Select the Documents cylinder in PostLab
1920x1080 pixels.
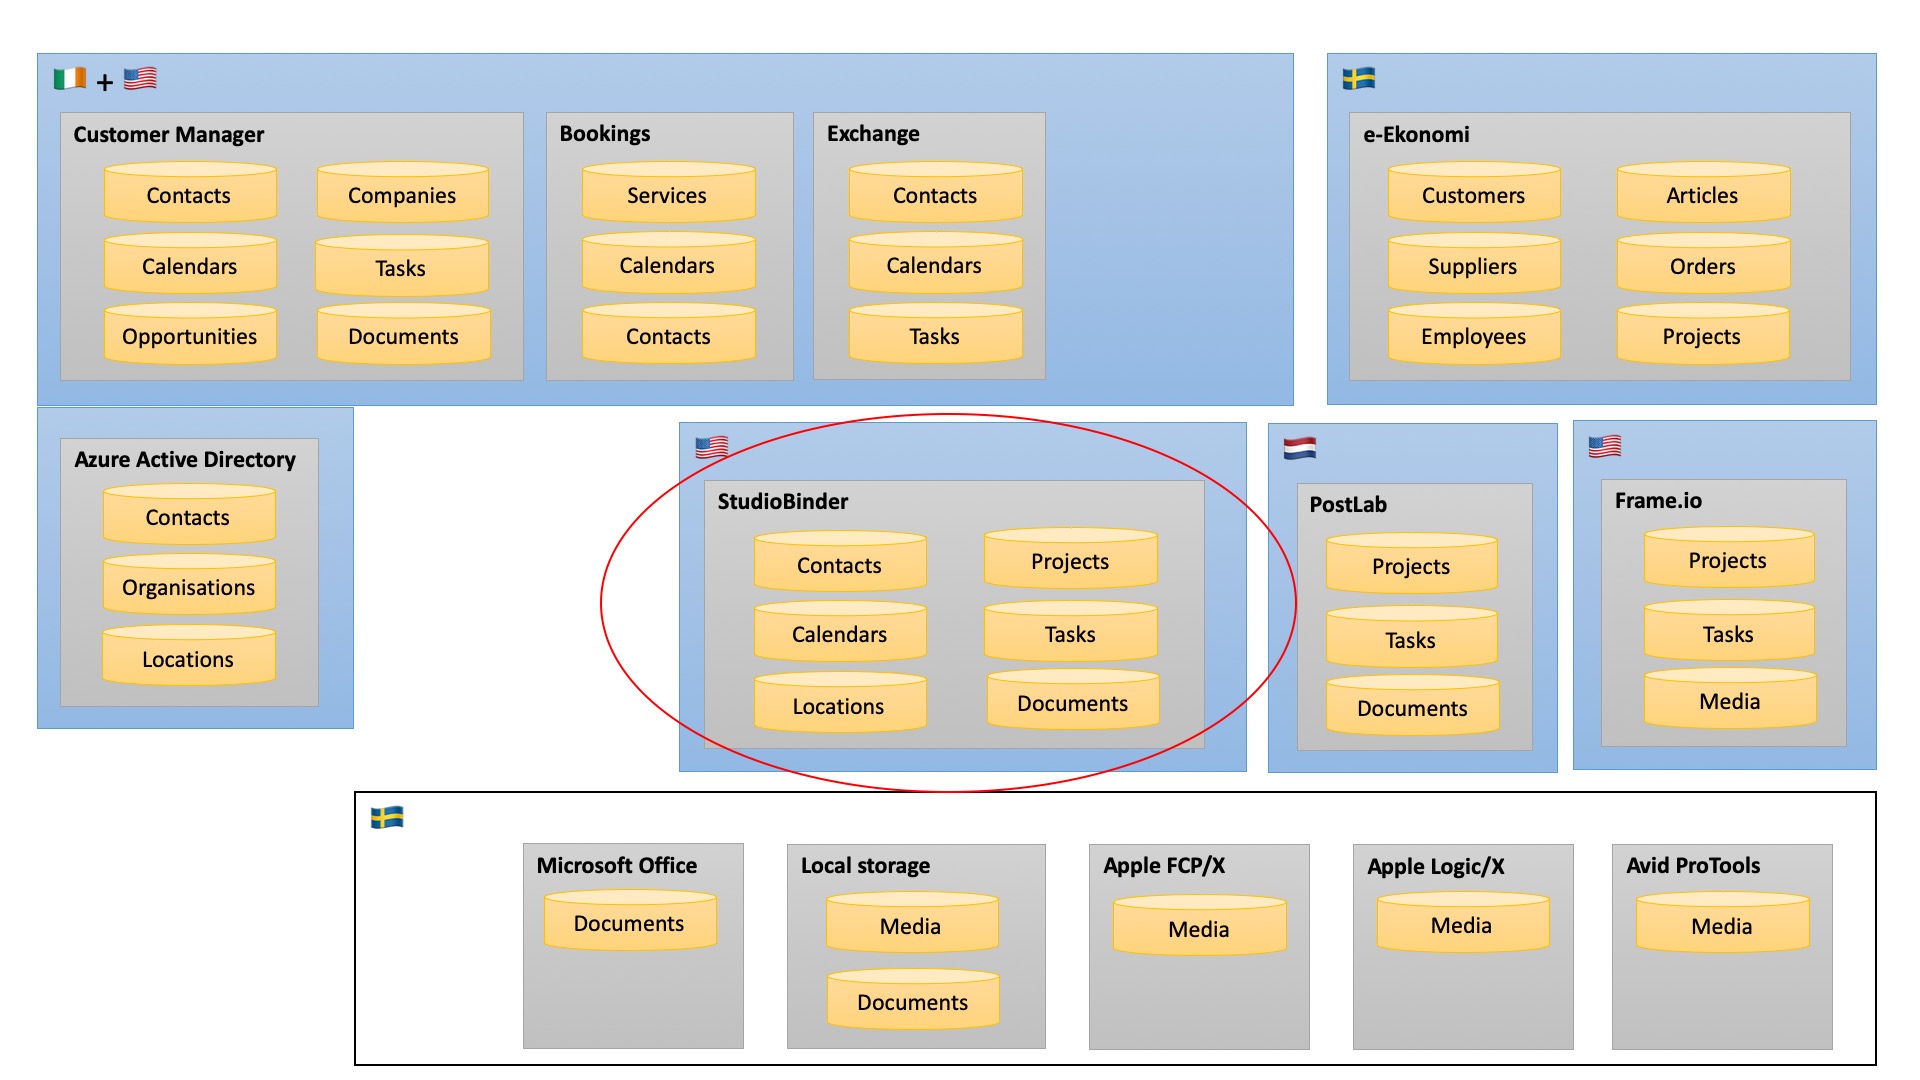pyautogui.click(x=1413, y=705)
